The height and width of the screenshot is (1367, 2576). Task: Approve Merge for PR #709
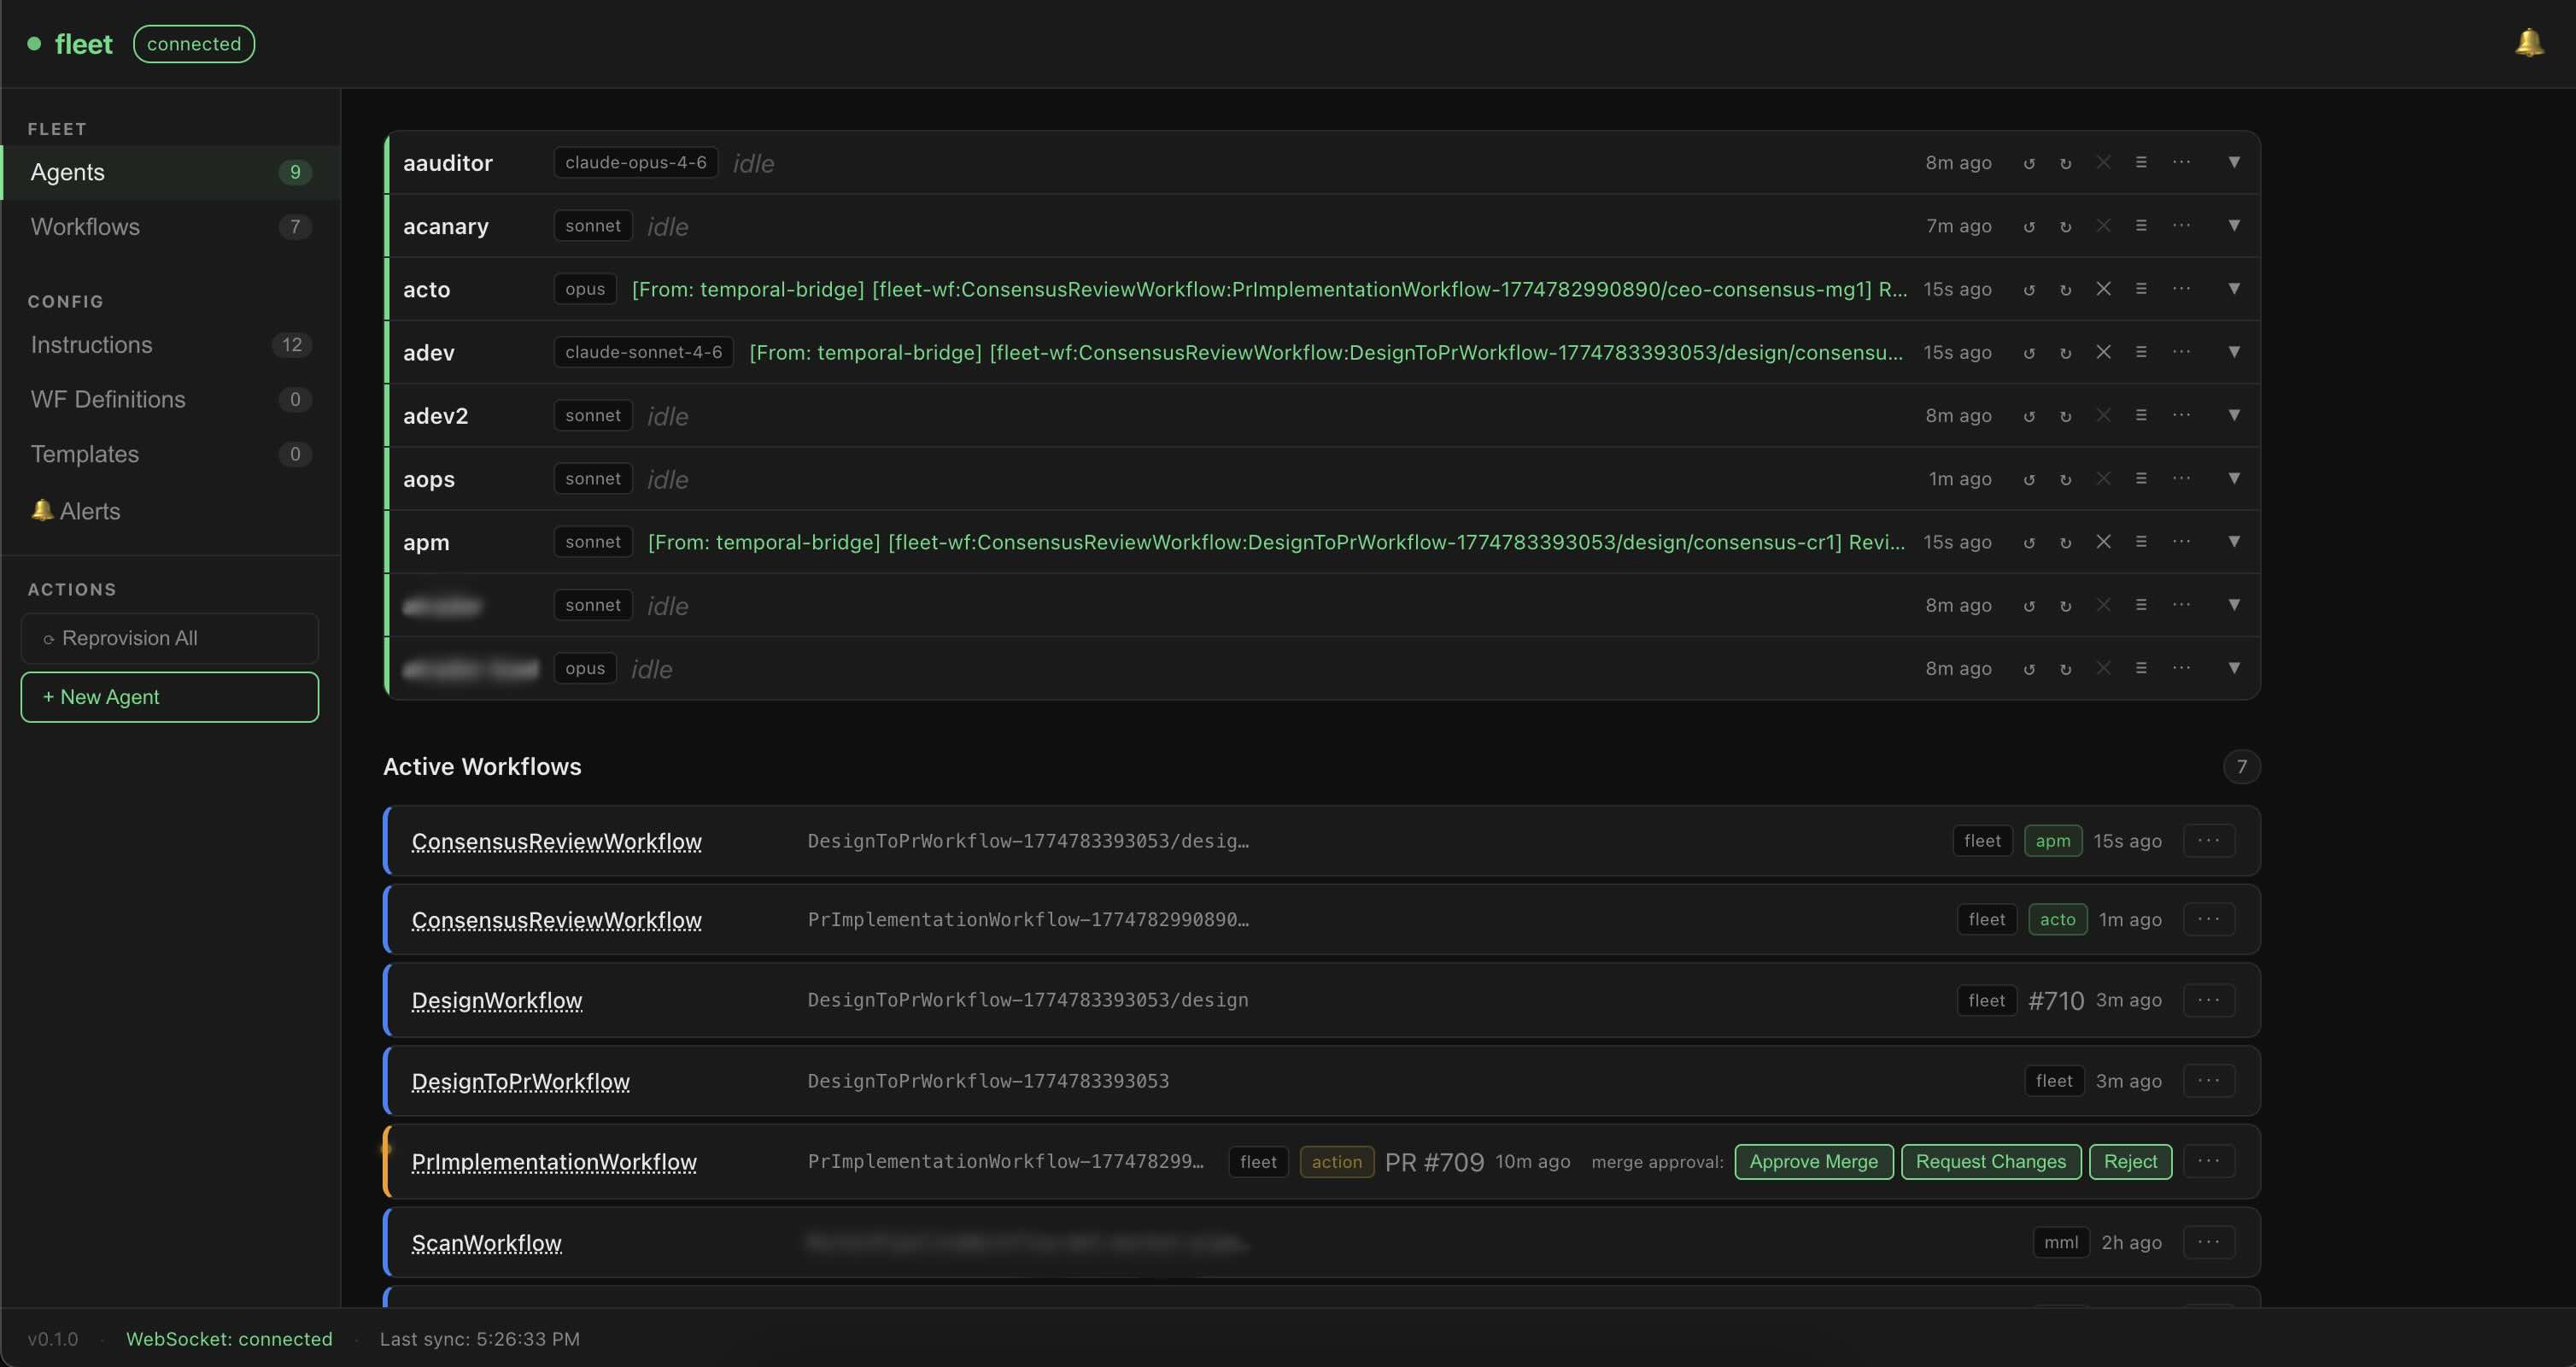(1813, 1161)
